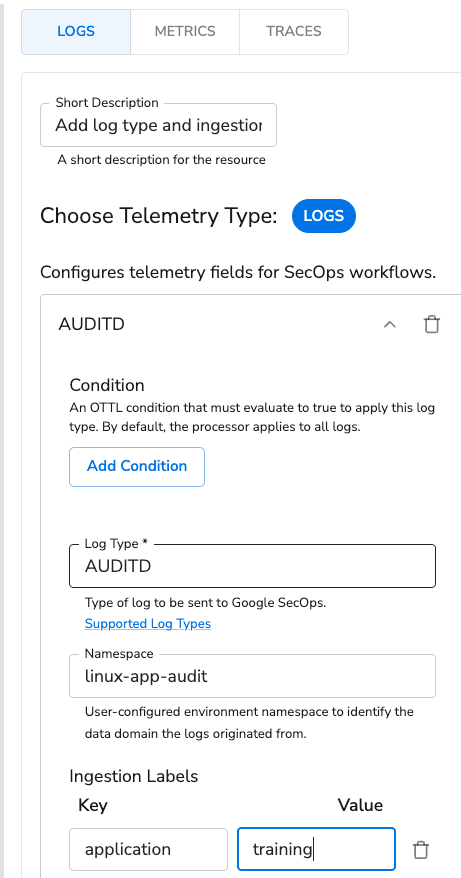Click the Condition heading text
This screenshot has height=878, width=461.
click(x=107, y=385)
